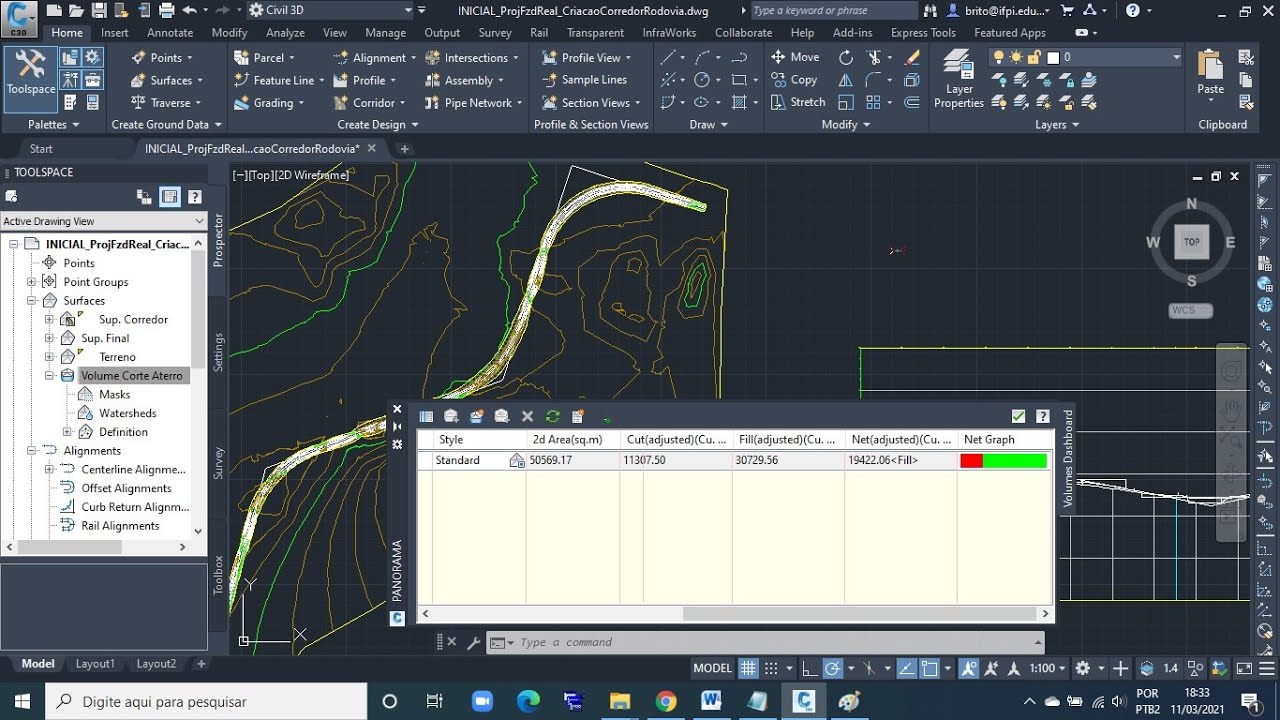
Task: Switch to the Layout1 tab
Action: click(x=95, y=663)
